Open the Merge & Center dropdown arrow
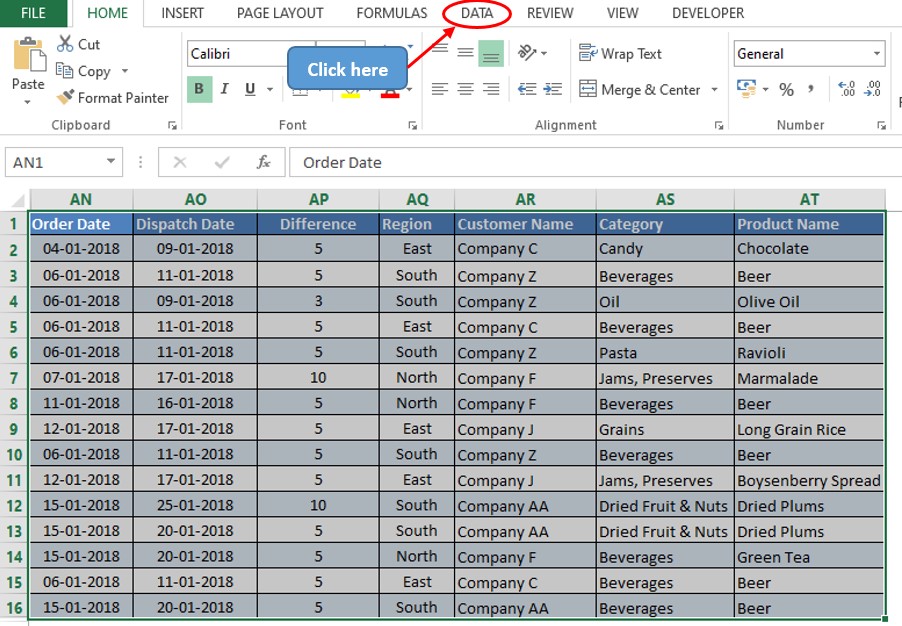 coord(713,89)
